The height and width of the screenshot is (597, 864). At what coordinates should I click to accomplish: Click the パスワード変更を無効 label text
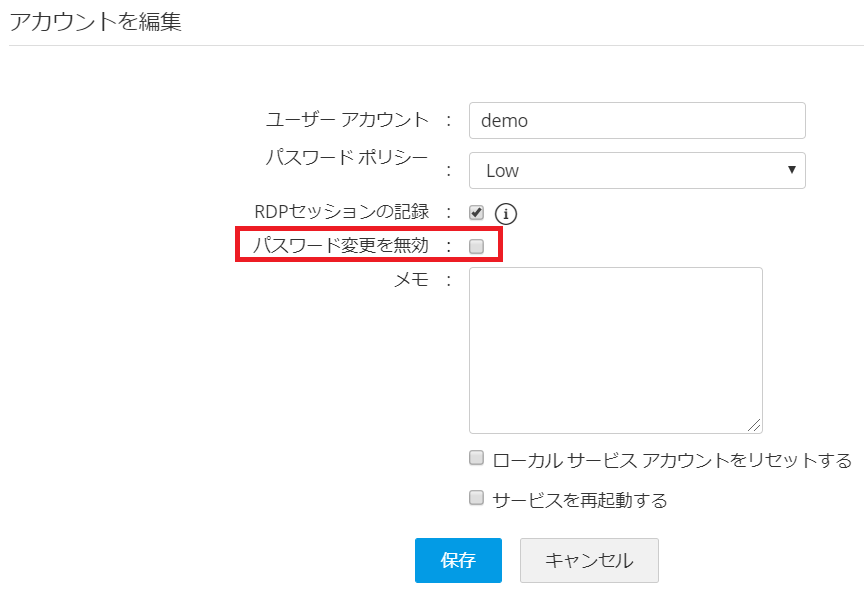(341, 246)
